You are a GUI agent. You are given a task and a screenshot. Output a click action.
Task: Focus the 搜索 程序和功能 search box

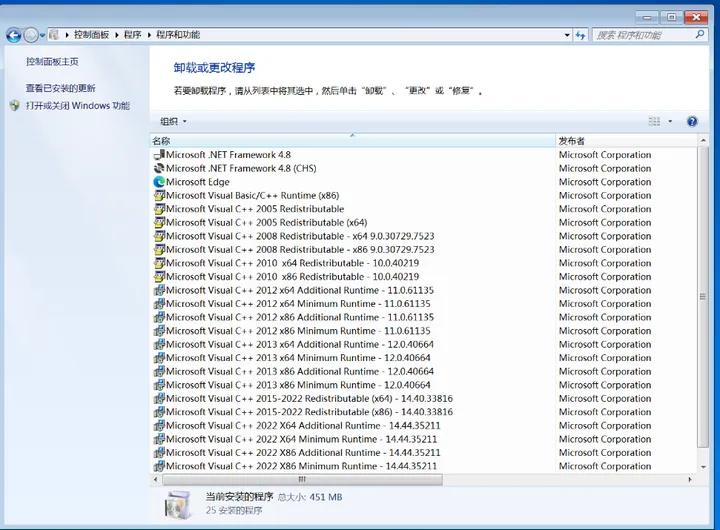tap(644, 35)
